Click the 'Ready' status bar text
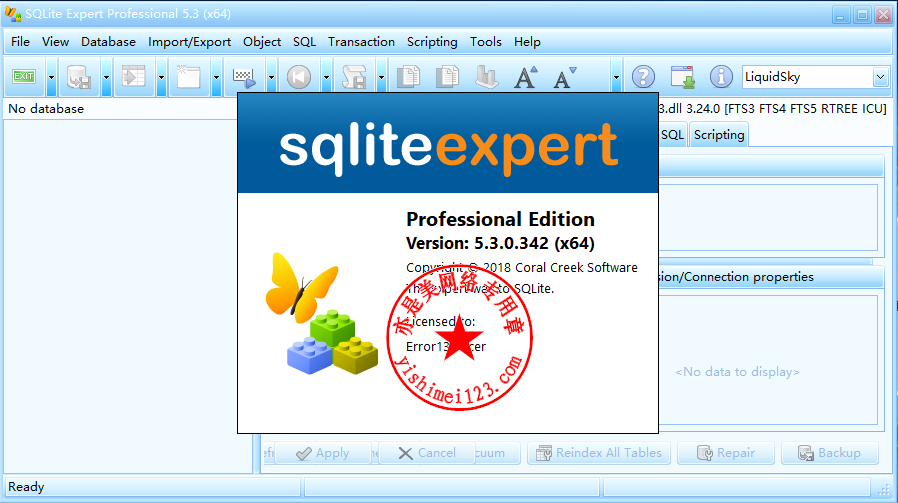 point(26,487)
